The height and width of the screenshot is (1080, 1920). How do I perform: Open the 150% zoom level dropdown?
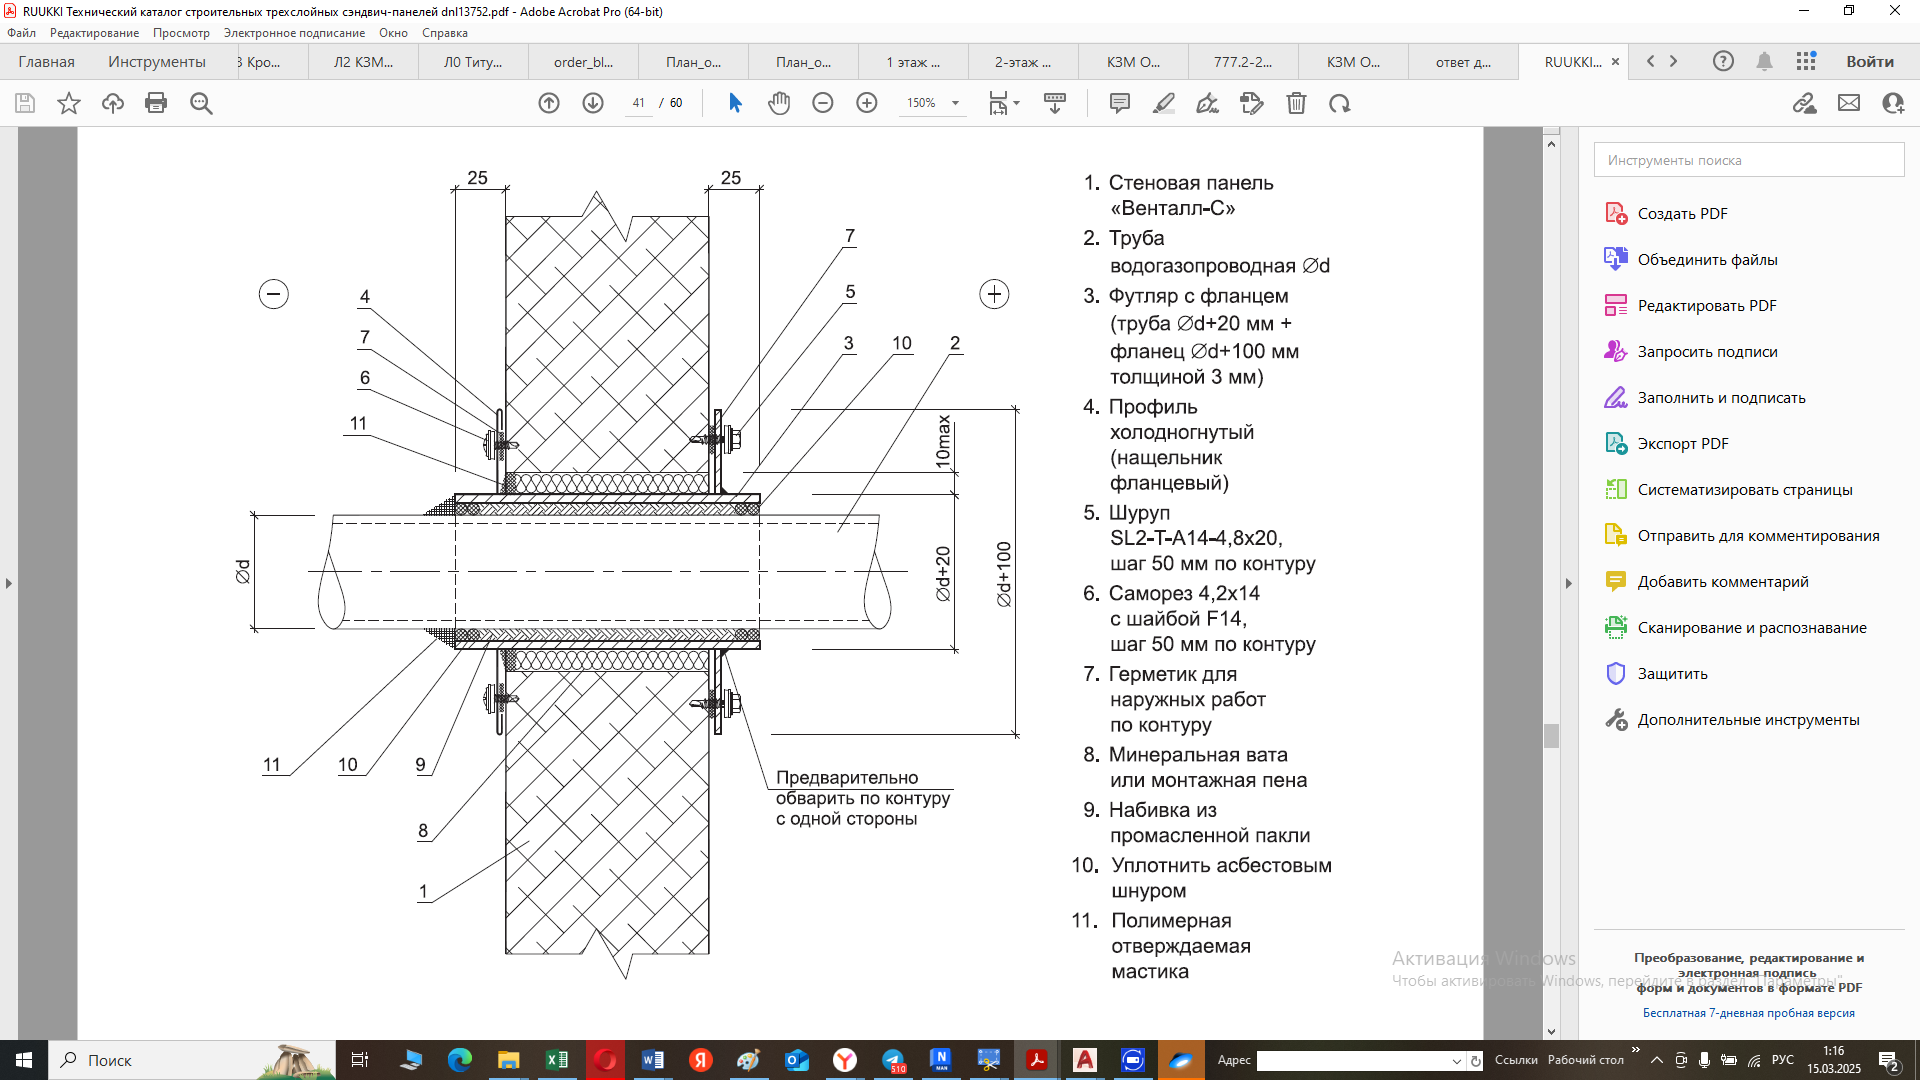955,103
